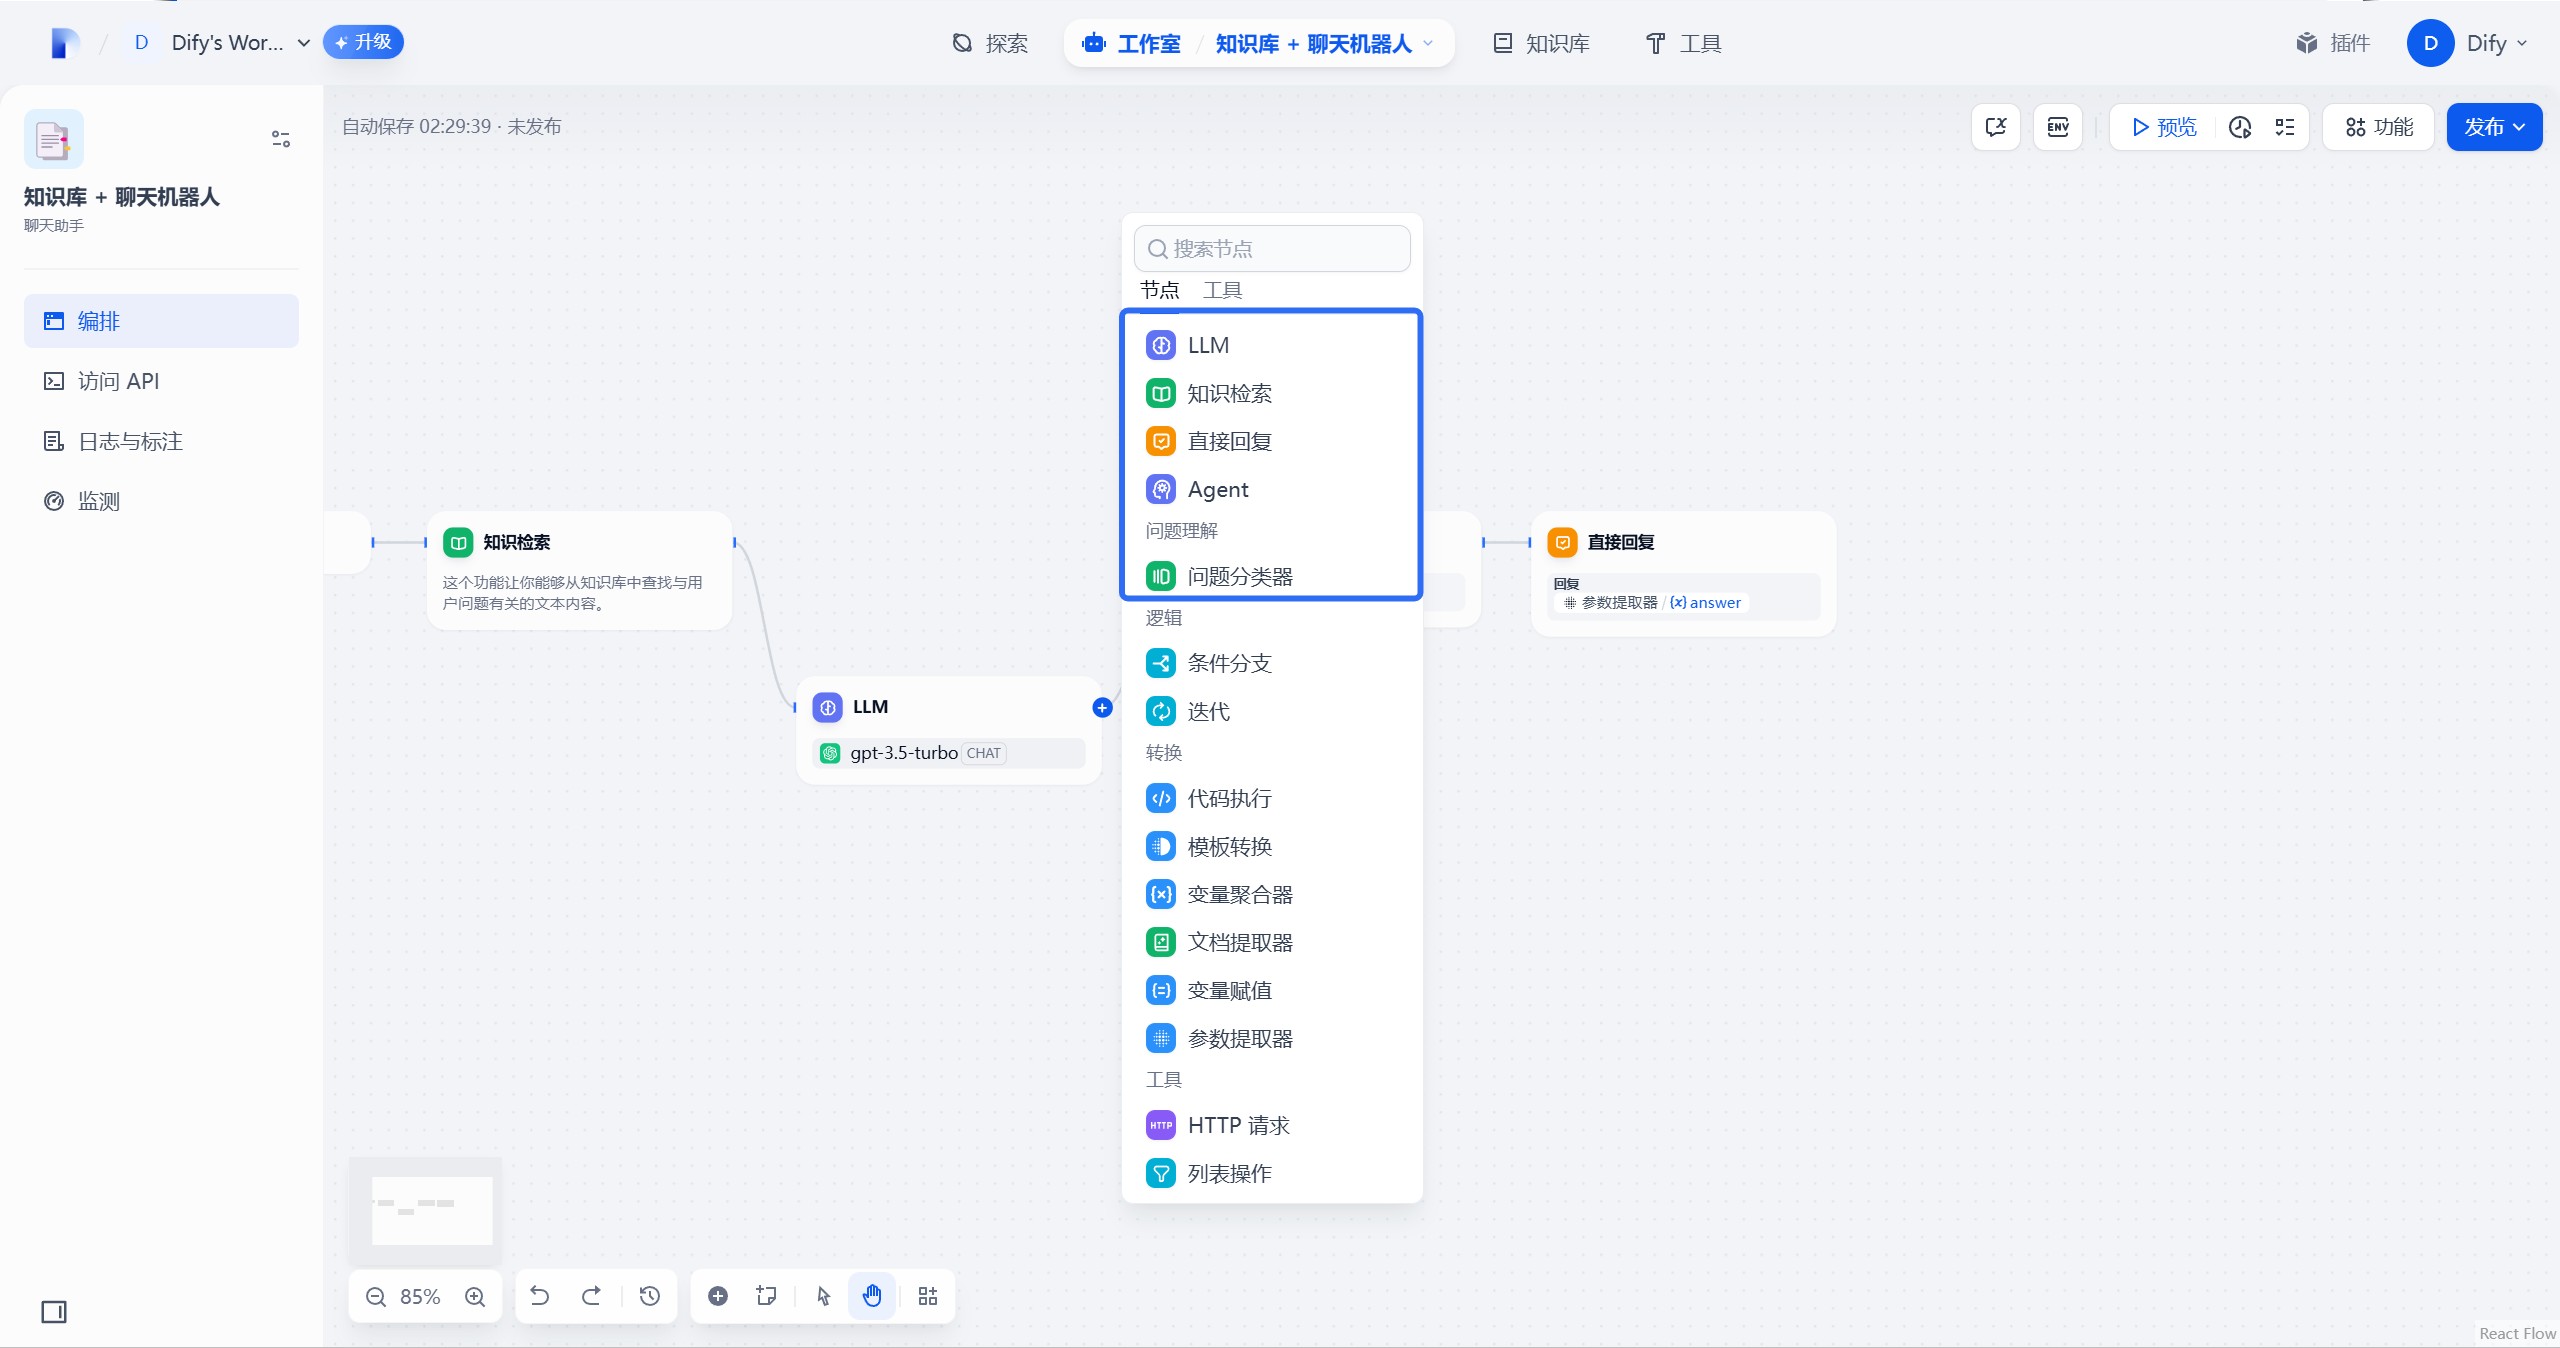Click the 搜索节点 search field
2560x1348 pixels.
pos(1272,248)
